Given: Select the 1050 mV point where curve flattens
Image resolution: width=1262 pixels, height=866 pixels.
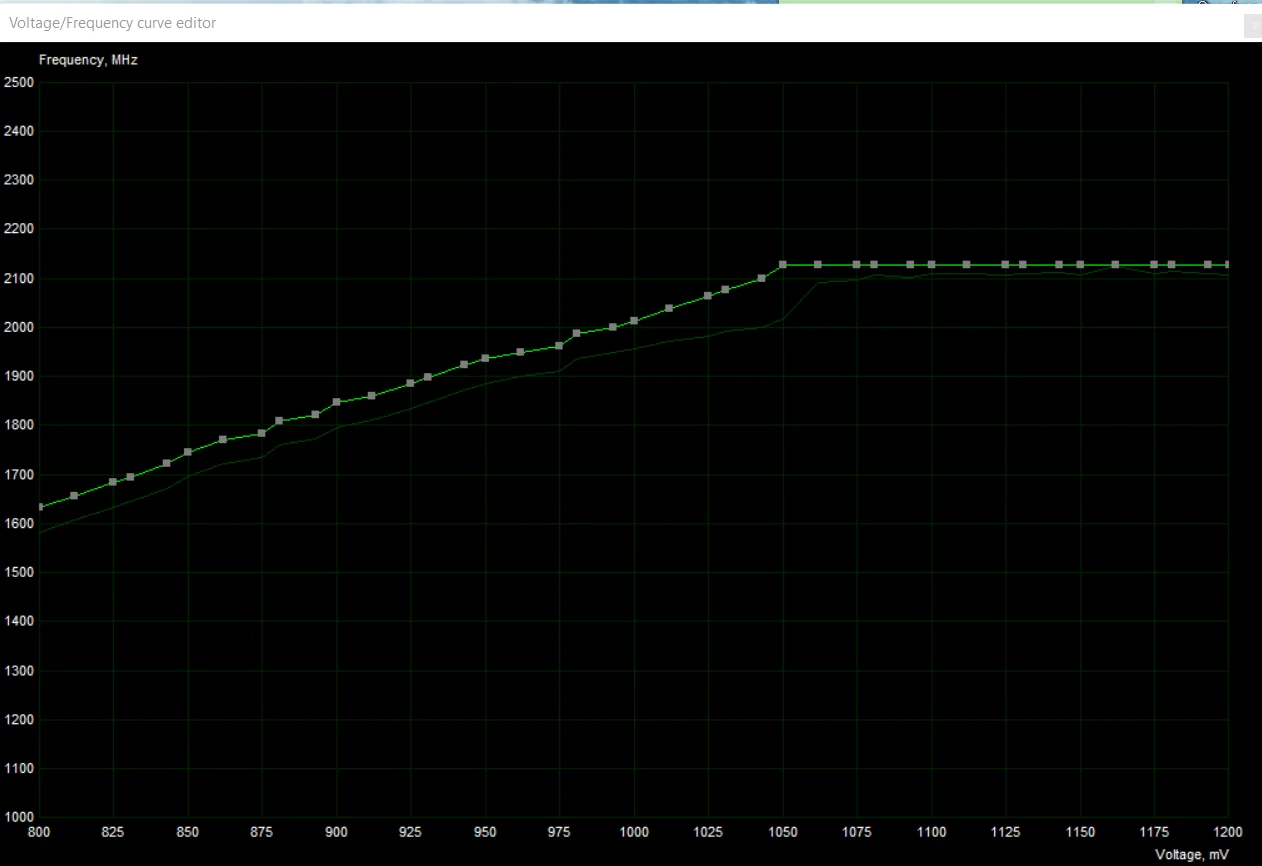Looking at the screenshot, I should tap(783, 265).
